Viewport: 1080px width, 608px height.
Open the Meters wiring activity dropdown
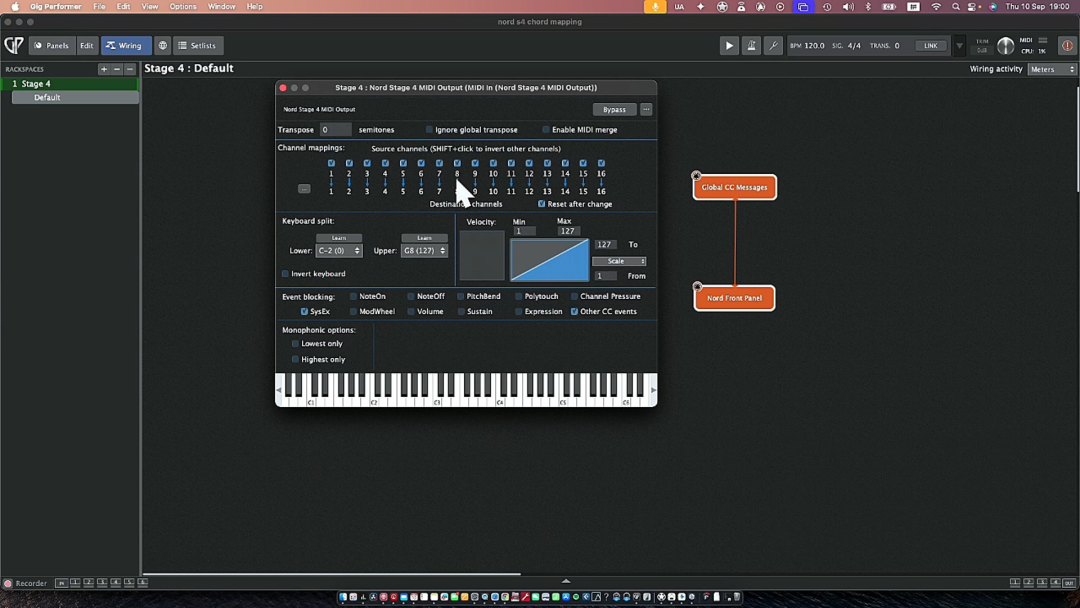(x=1052, y=69)
